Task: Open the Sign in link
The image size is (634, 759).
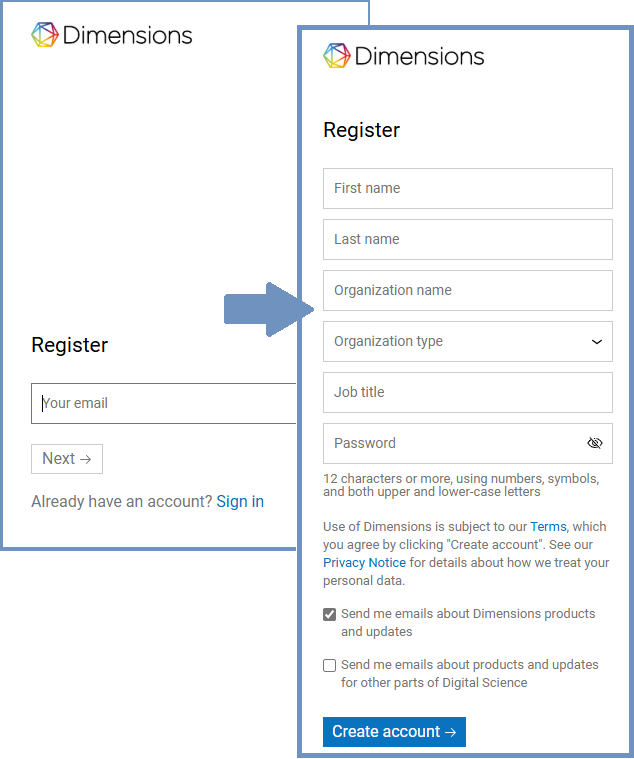Action: 240,501
